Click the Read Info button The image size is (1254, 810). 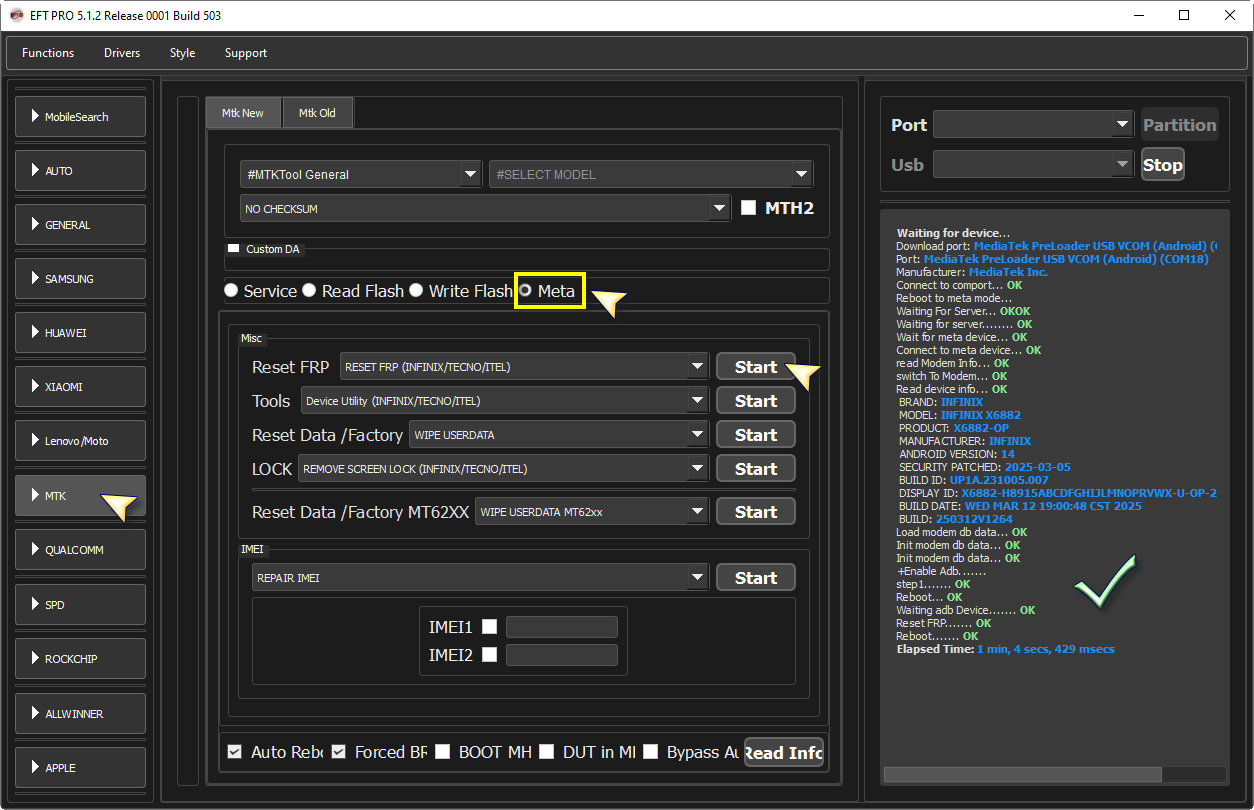pos(784,753)
